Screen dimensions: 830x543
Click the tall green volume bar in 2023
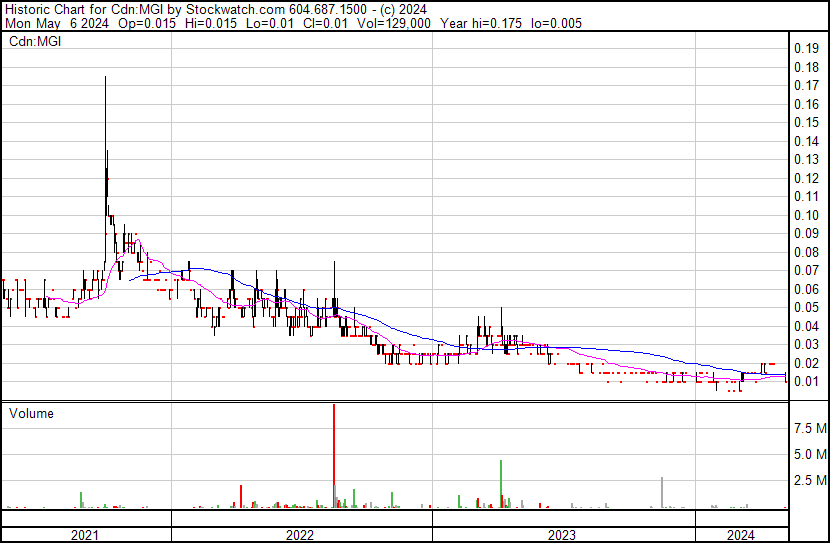[501, 484]
